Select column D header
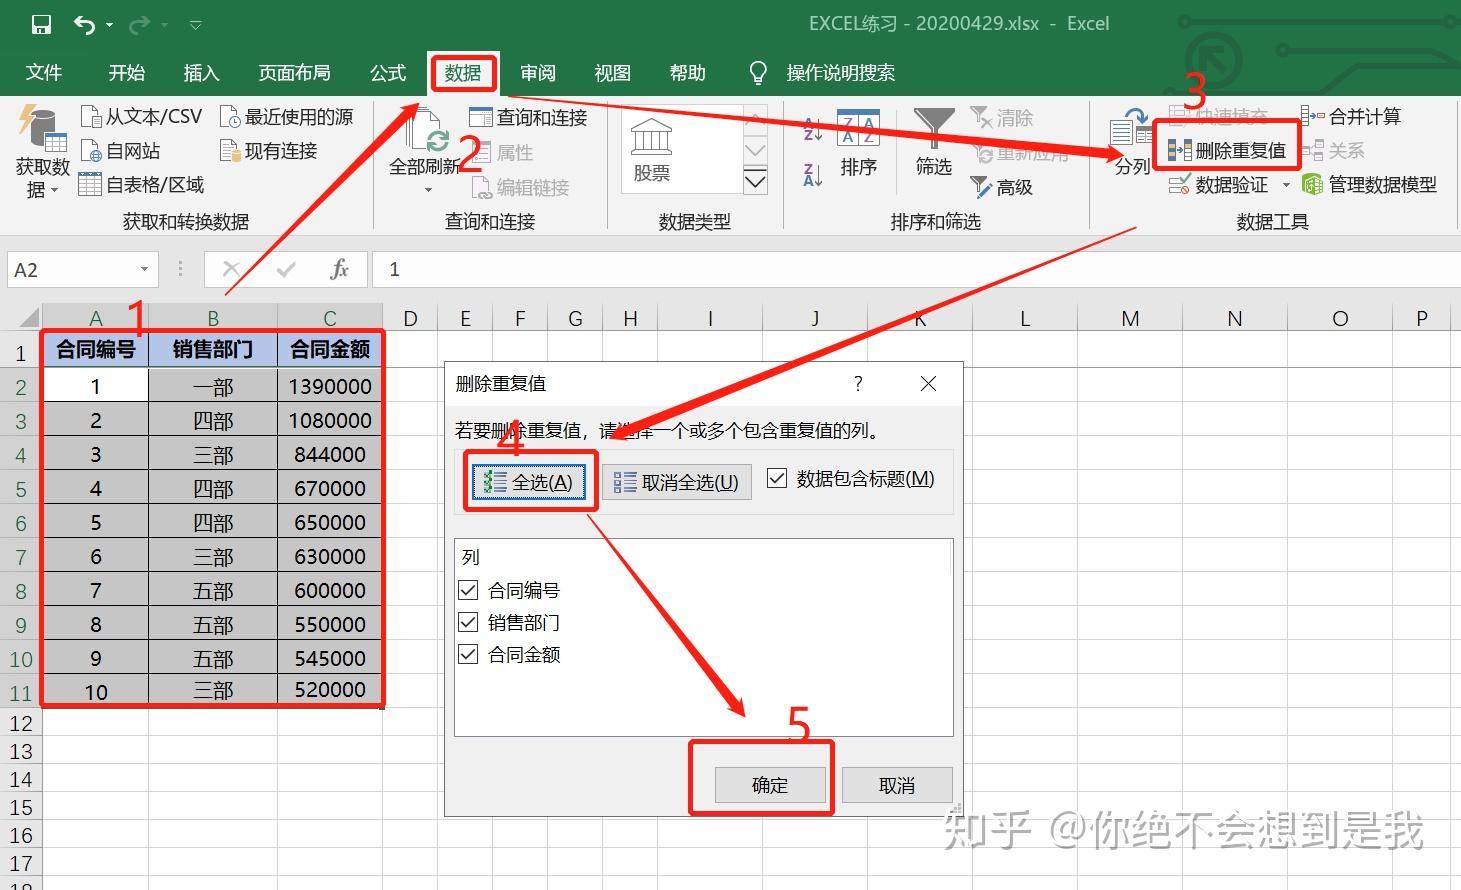 [x=410, y=319]
